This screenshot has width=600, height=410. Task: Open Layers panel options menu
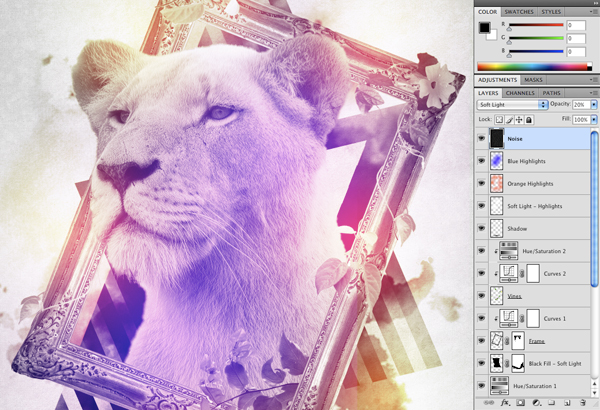tap(593, 93)
